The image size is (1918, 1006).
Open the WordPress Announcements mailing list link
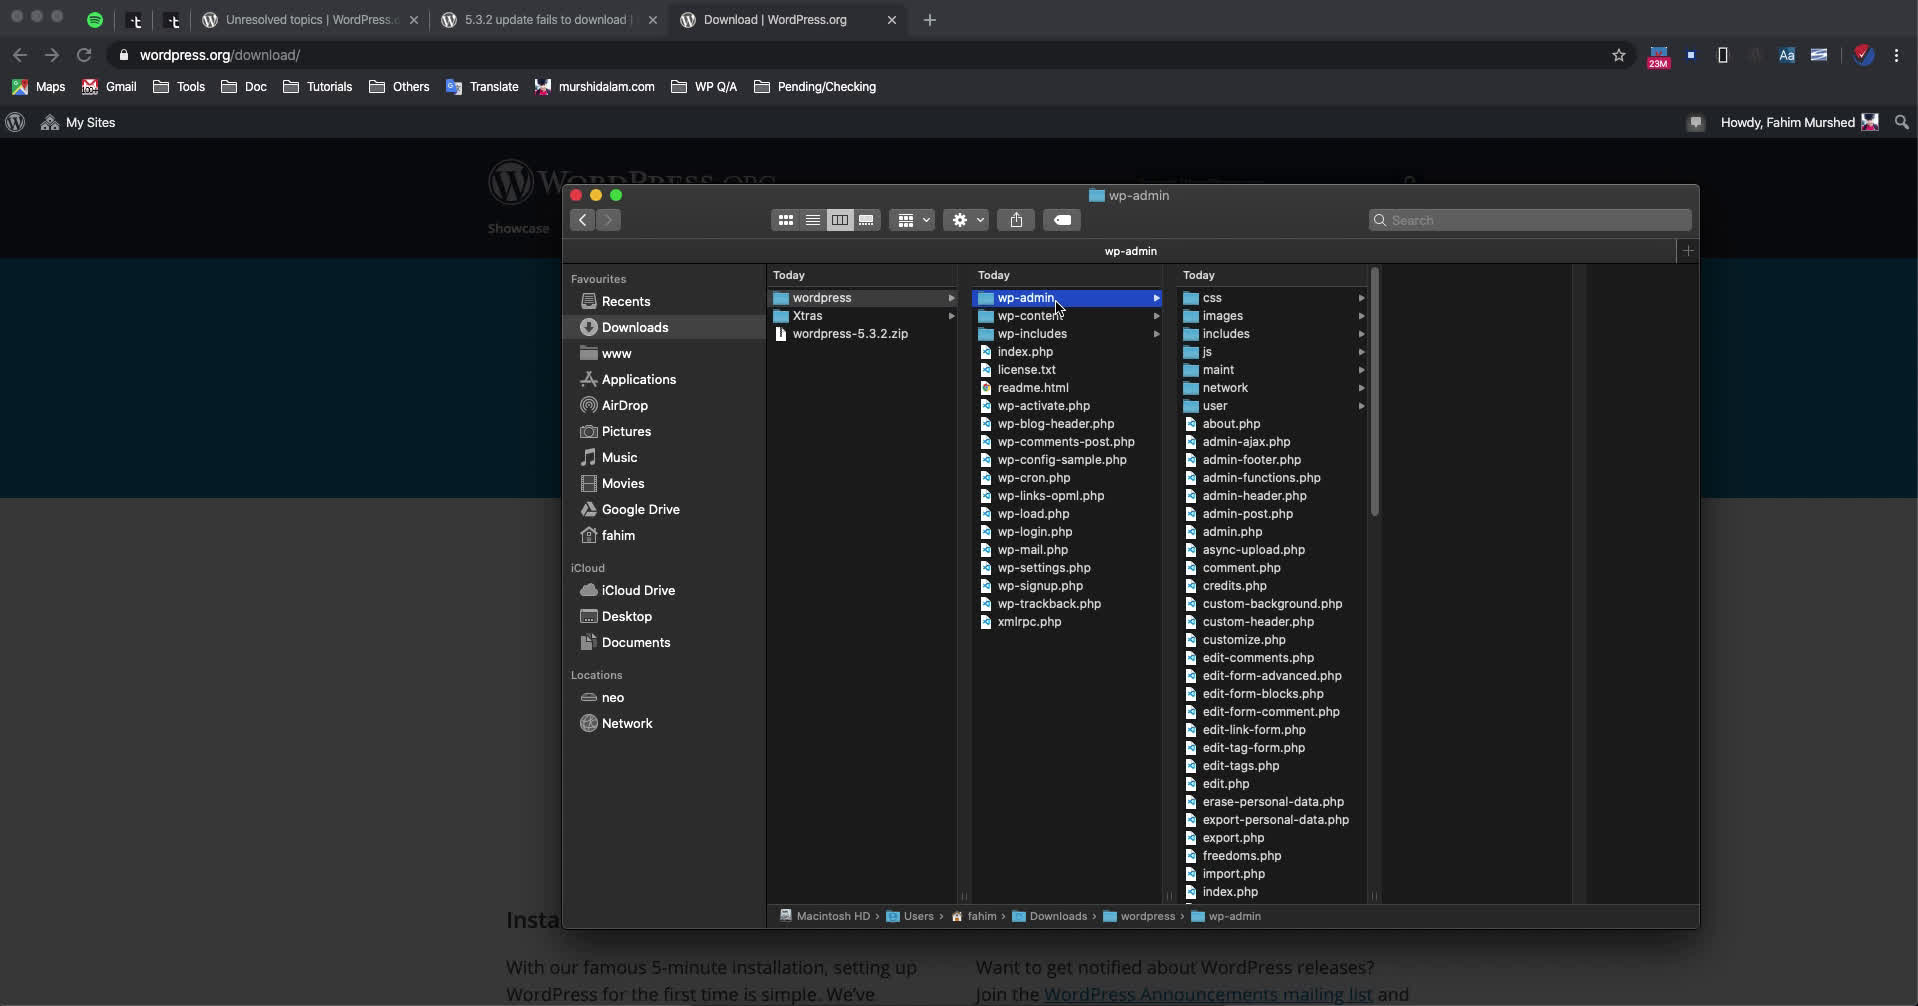point(1207,994)
